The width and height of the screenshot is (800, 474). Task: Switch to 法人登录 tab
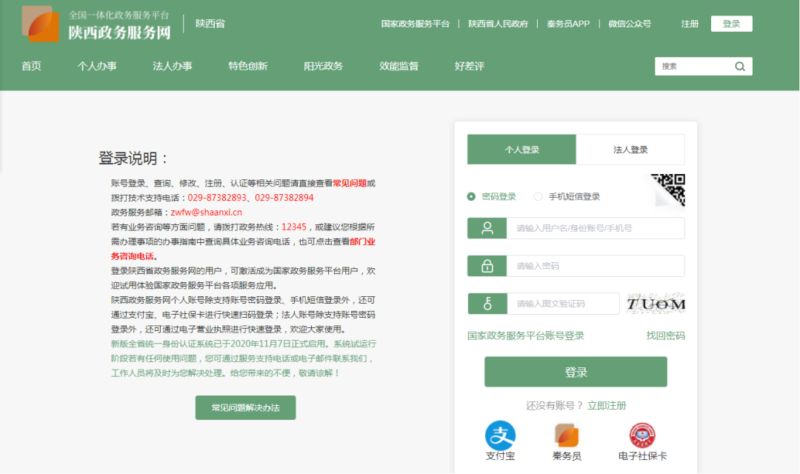click(630, 149)
